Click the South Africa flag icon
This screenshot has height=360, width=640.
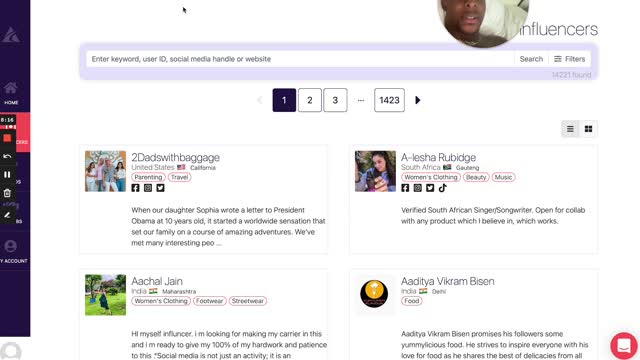click(447, 167)
